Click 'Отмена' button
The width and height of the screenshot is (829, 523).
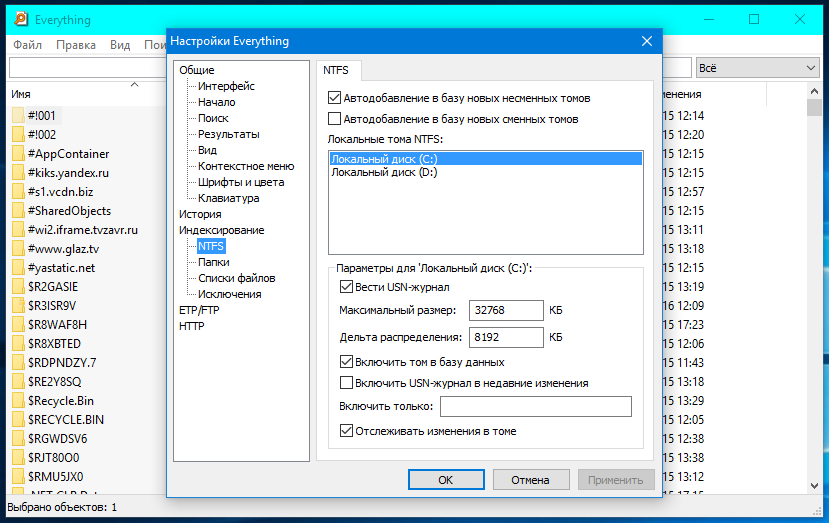[x=531, y=480]
